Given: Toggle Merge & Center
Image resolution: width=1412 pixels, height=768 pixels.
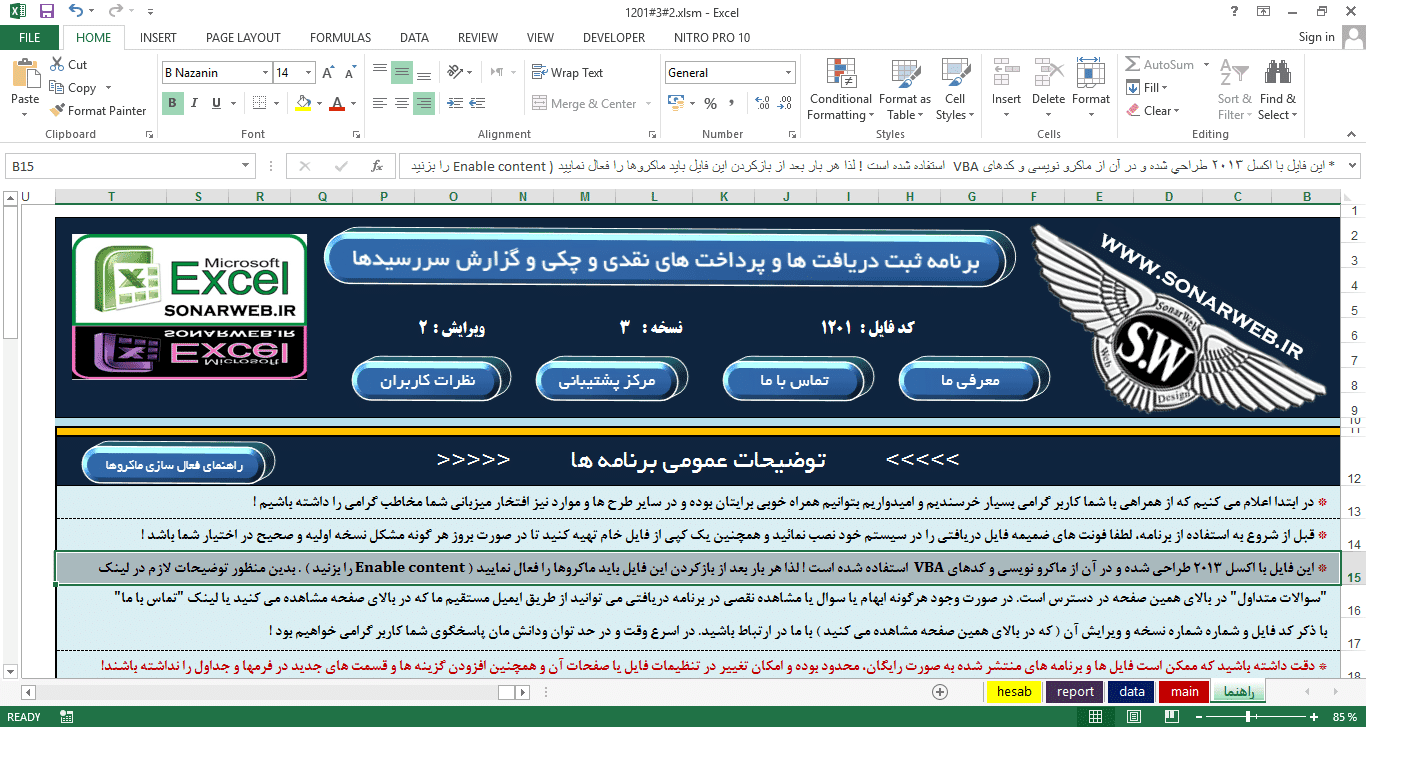Looking at the screenshot, I should [584, 103].
